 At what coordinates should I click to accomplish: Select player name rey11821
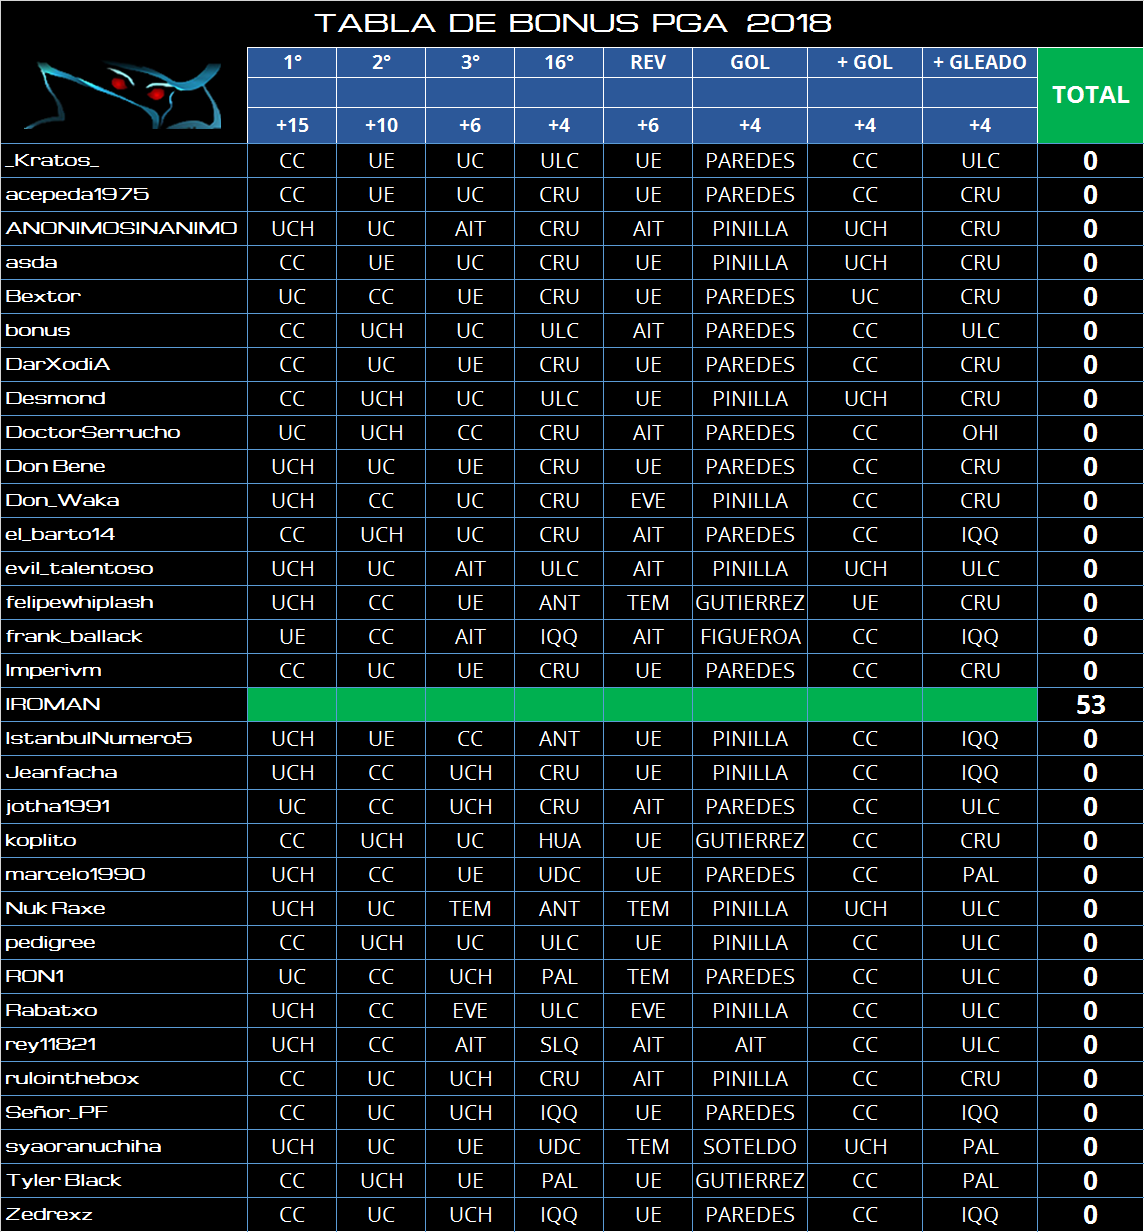51,1045
